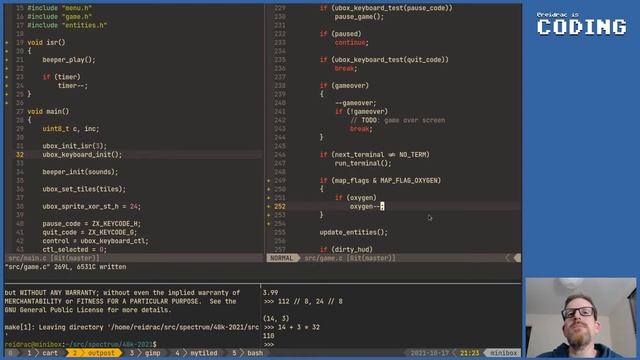The image size is (640, 360).
Task: Click the minibox hostname in tmux status bar
Action: [x=504, y=353]
